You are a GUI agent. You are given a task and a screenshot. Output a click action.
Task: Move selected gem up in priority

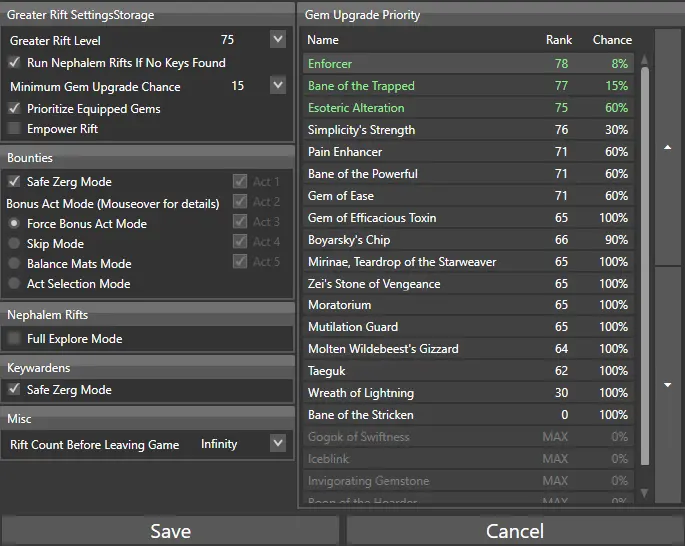667,147
